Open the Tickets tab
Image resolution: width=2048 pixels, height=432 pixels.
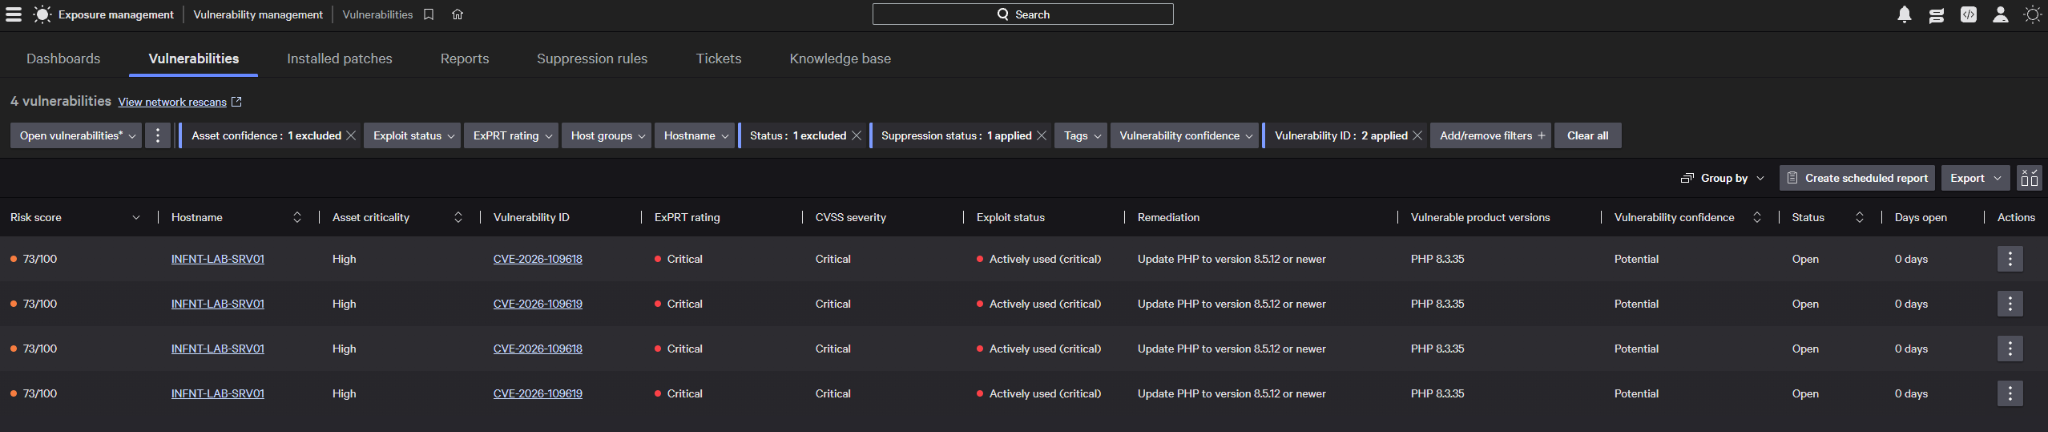[x=719, y=58]
